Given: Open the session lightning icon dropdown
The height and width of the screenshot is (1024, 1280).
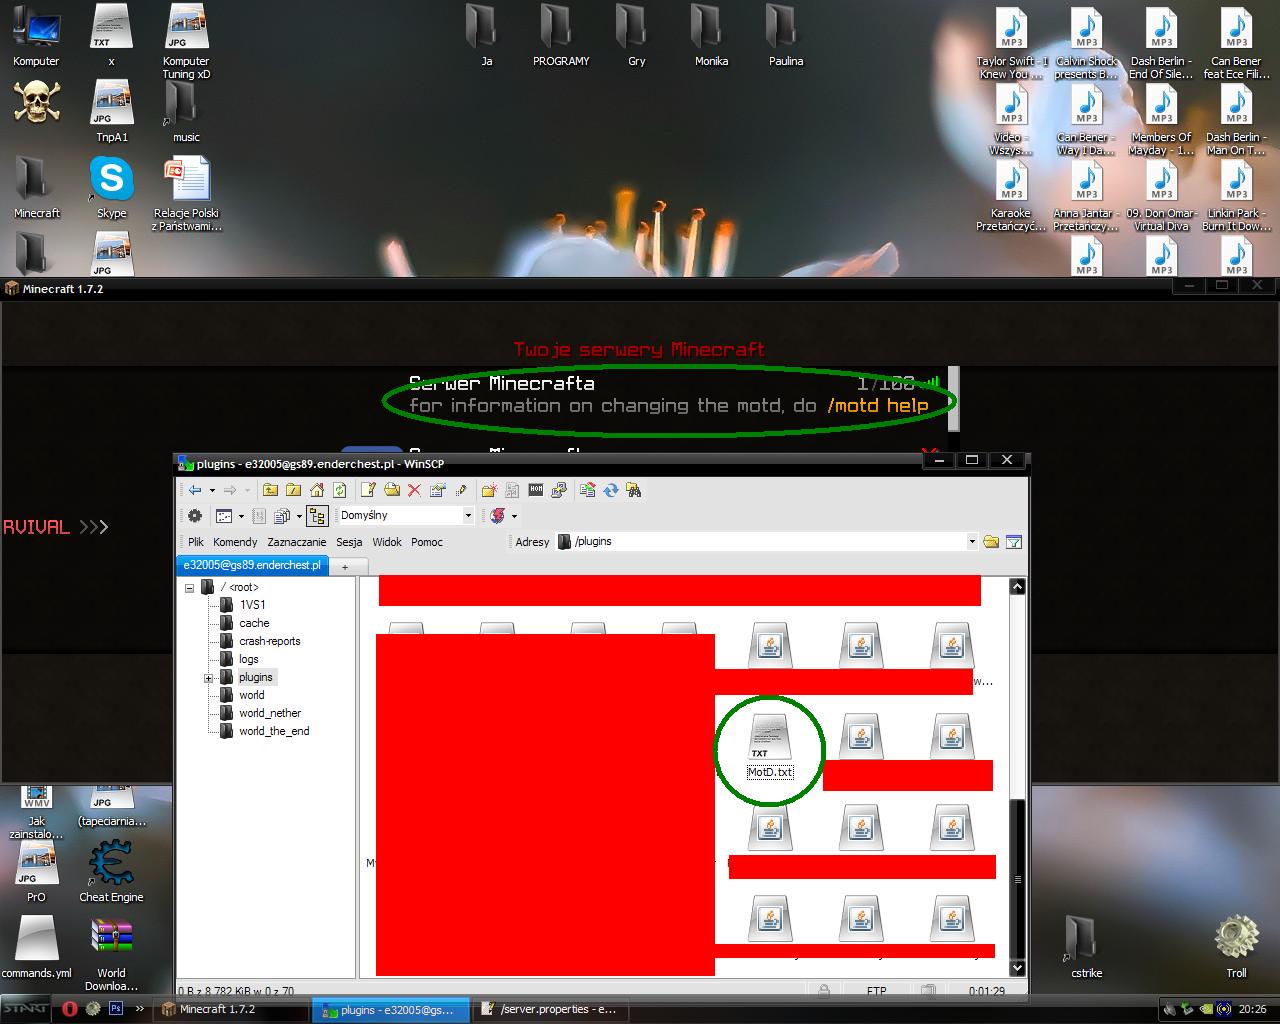Looking at the screenshot, I should pos(514,516).
